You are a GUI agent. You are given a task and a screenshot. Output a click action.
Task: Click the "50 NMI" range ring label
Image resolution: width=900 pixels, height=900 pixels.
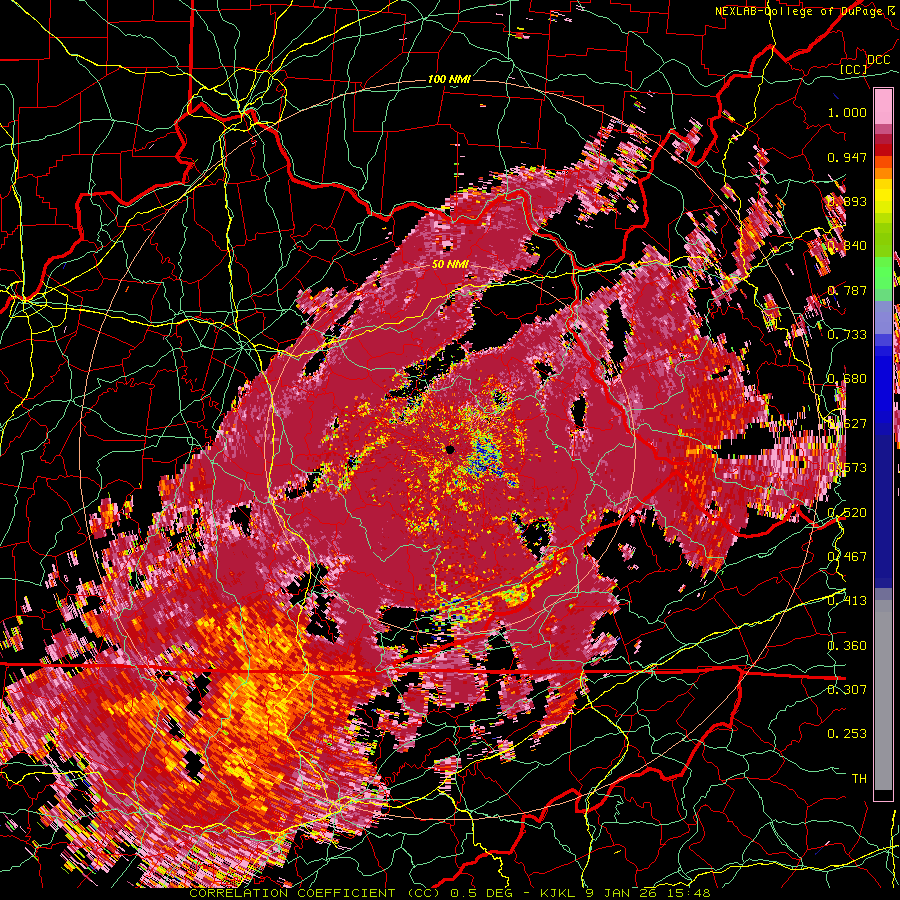[451, 265]
